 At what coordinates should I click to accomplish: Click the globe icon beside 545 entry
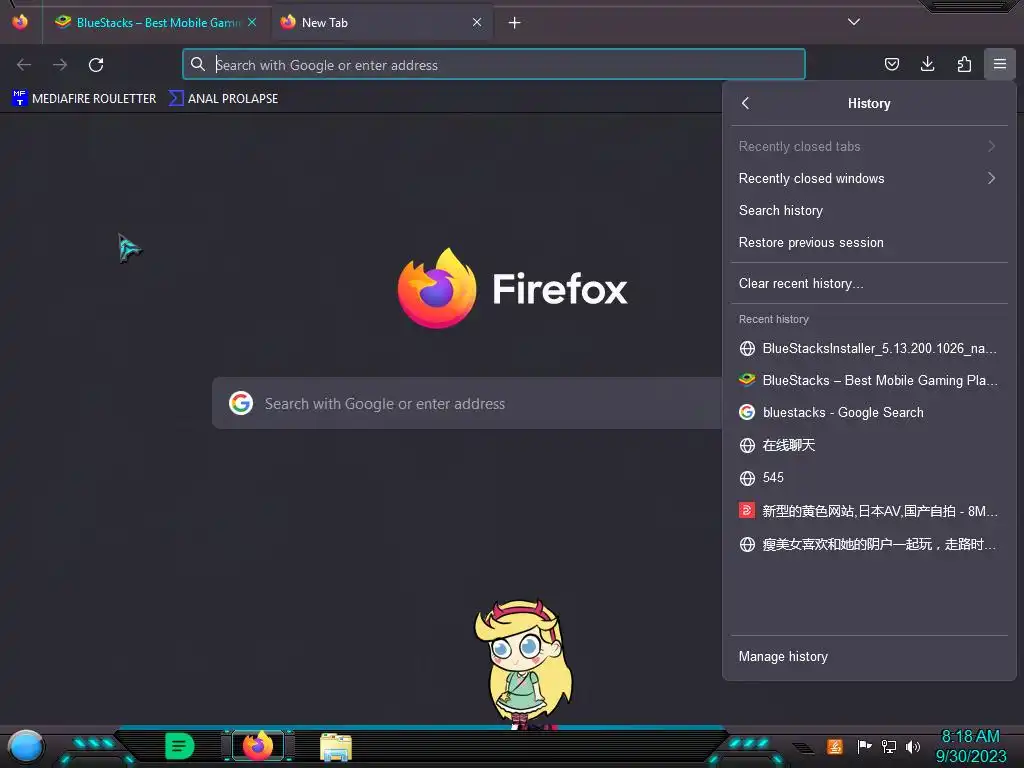[747, 478]
